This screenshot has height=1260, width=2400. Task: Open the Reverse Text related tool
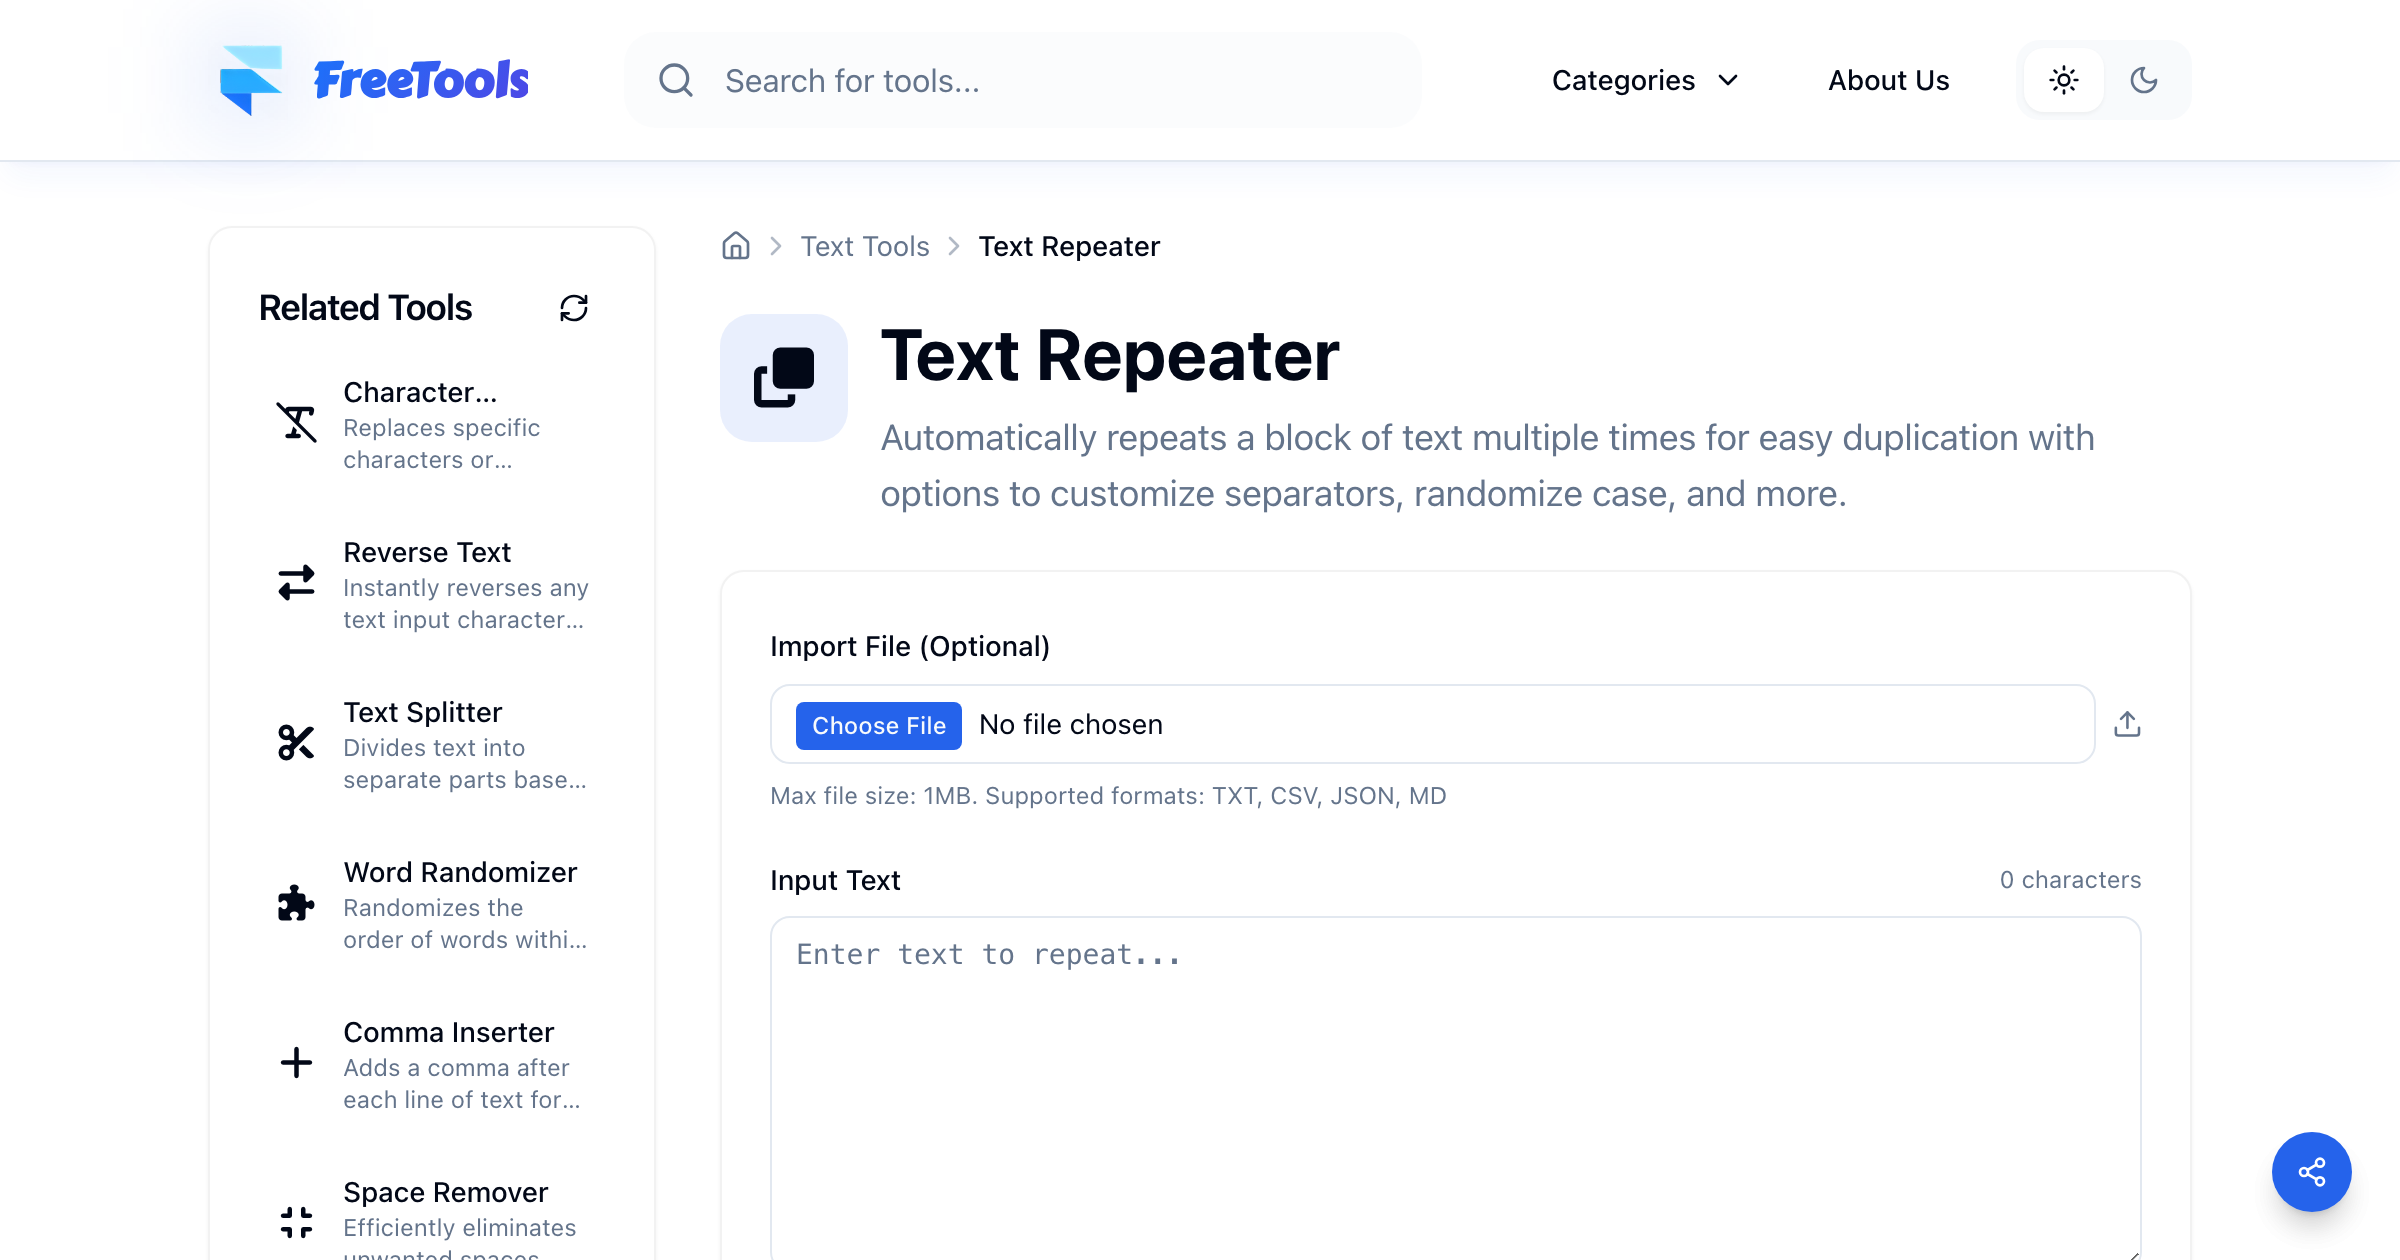[432, 585]
